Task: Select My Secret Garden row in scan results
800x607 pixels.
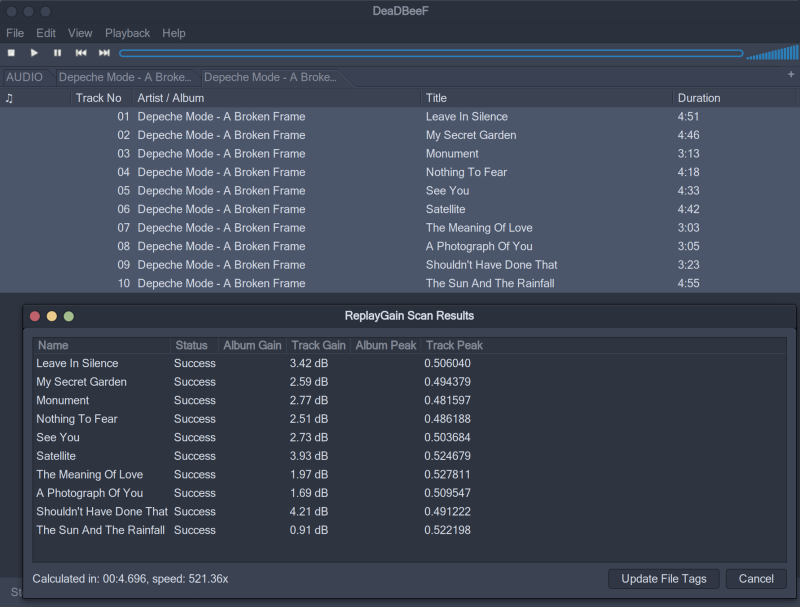Action: (x=409, y=382)
